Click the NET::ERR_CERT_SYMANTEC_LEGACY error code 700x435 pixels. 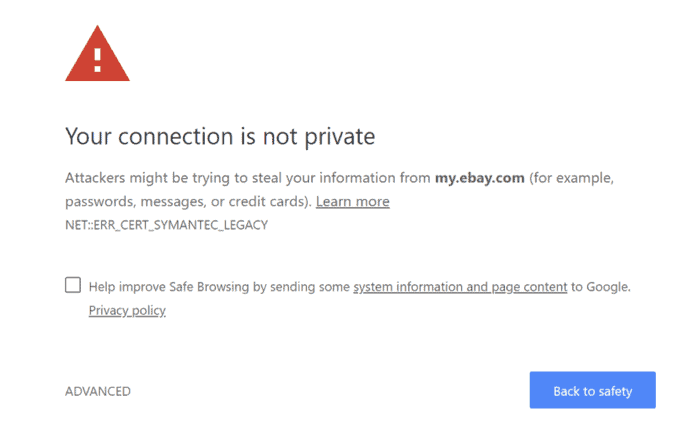166,225
